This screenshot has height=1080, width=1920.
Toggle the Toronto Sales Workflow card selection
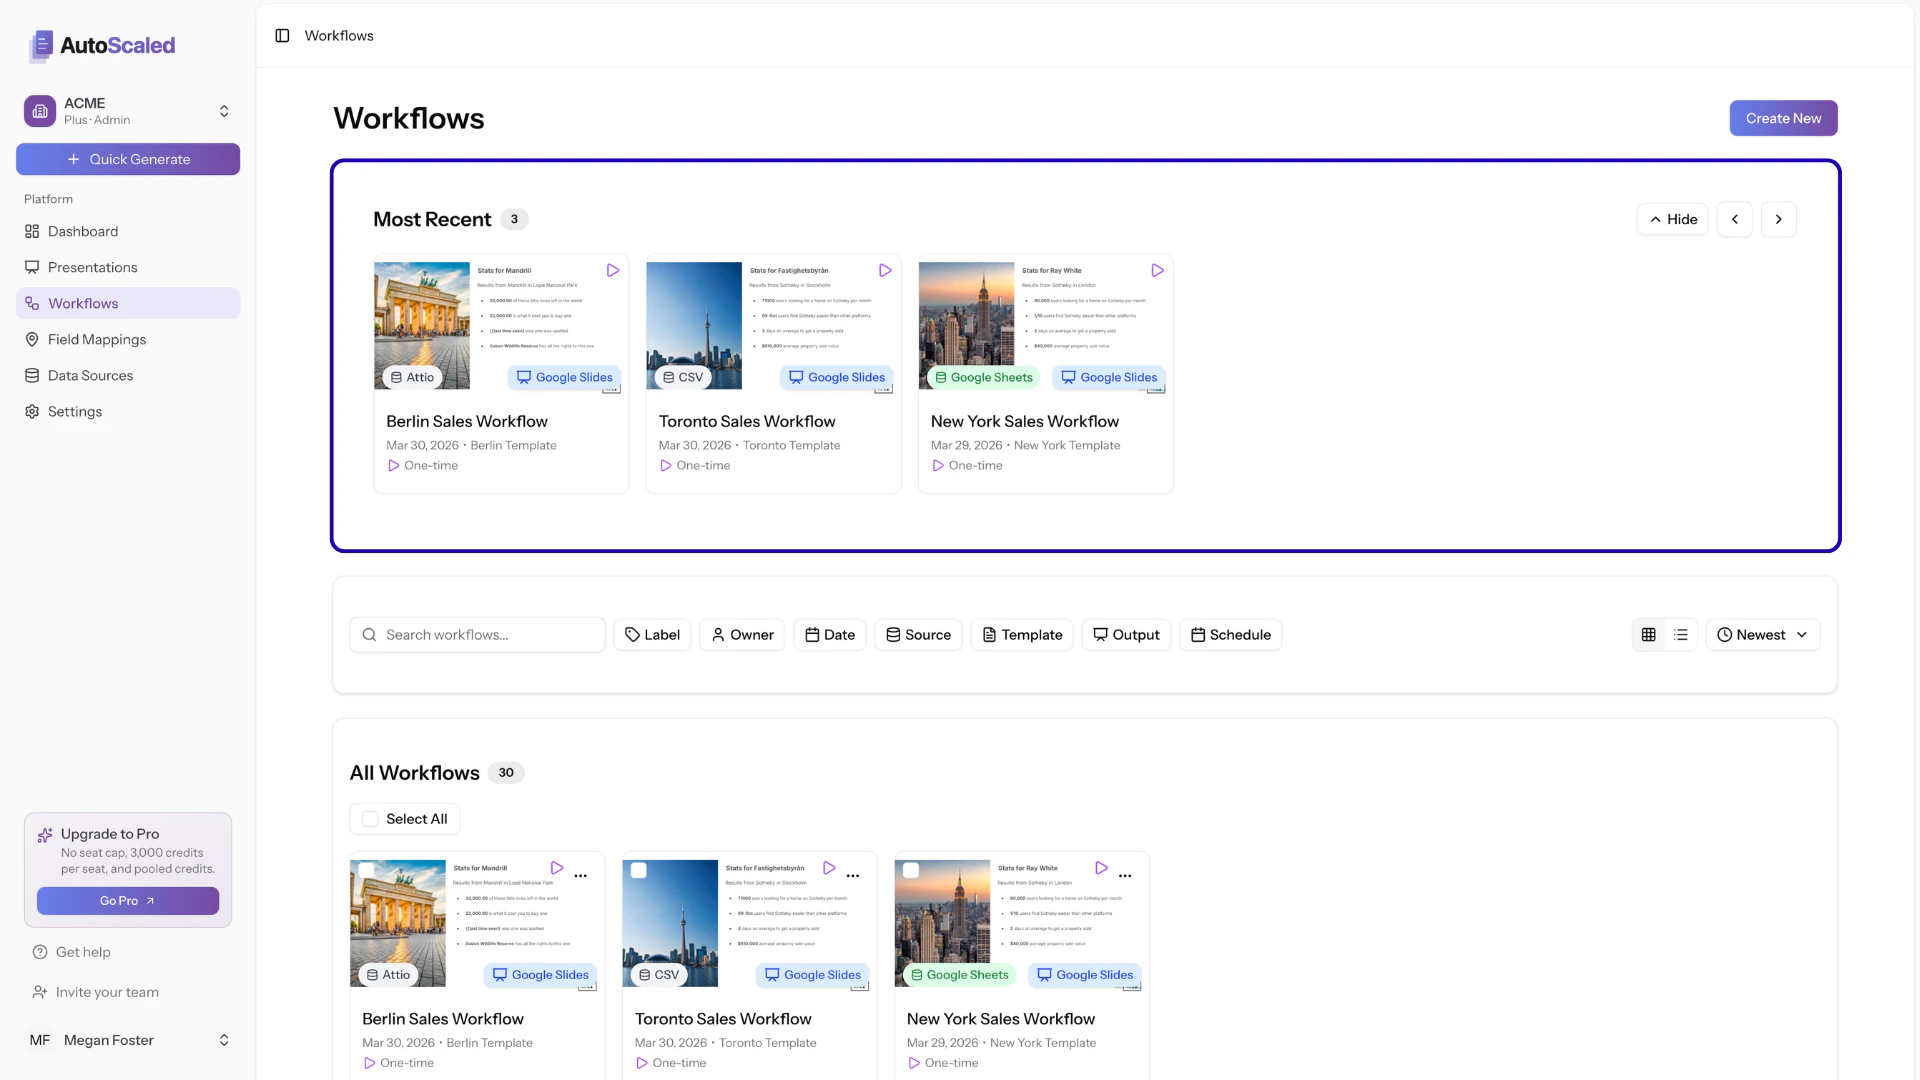click(x=640, y=869)
